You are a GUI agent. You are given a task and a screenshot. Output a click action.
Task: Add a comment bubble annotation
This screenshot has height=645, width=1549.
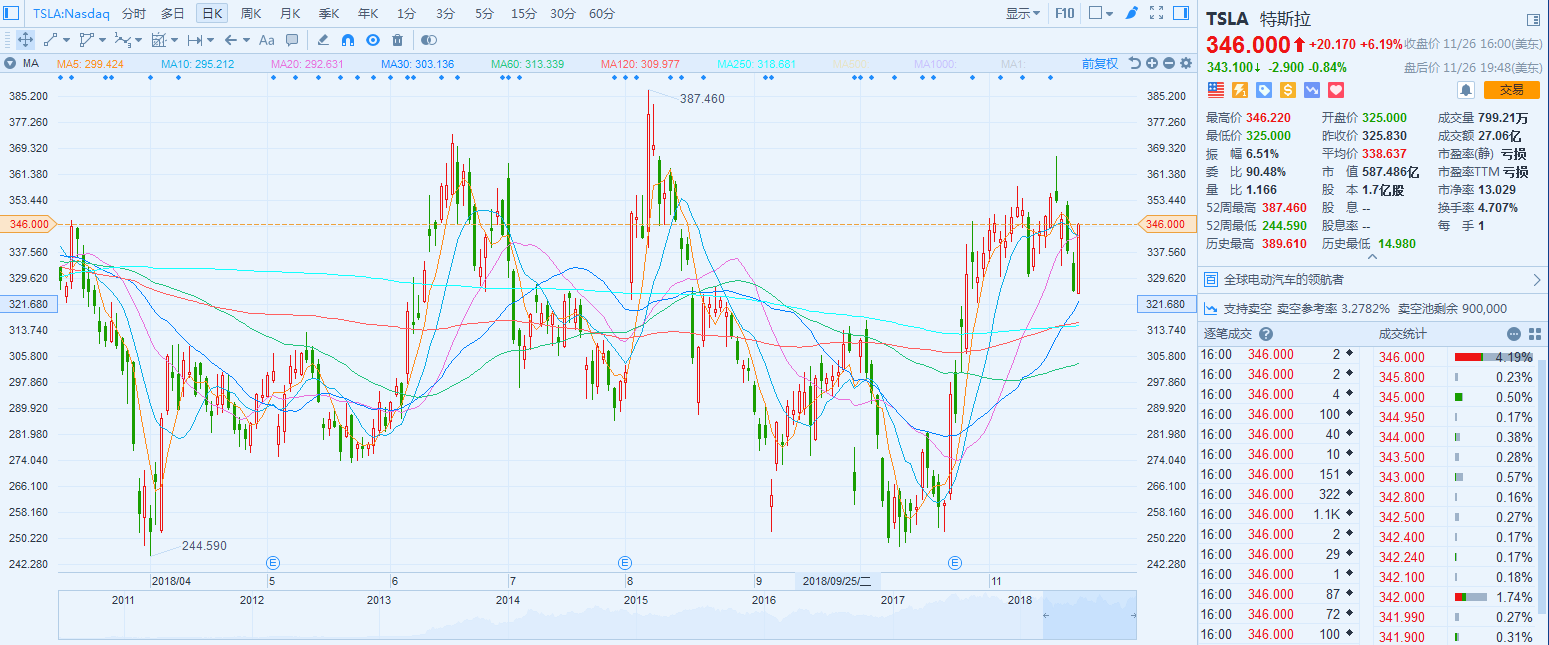[292, 40]
